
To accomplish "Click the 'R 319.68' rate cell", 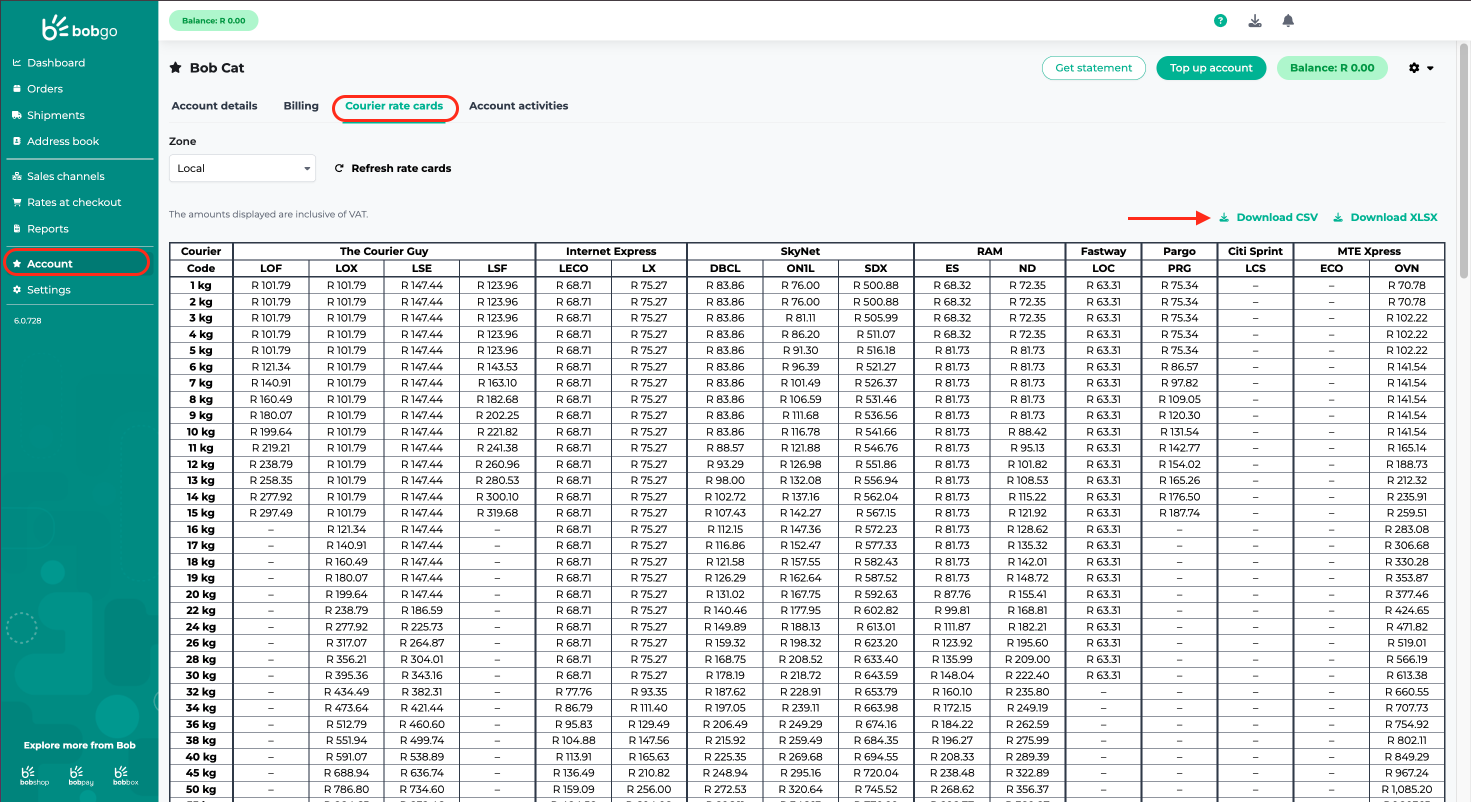I will pyautogui.click(x=498, y=513).
